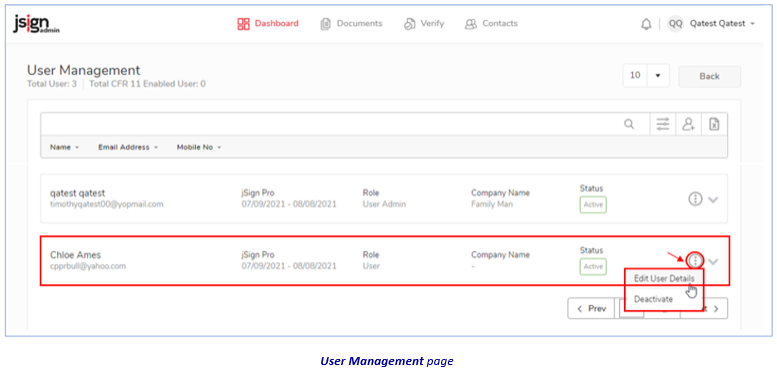
Task: Open the Mobile No filter dropdown
Action: (x=199, y=147)
